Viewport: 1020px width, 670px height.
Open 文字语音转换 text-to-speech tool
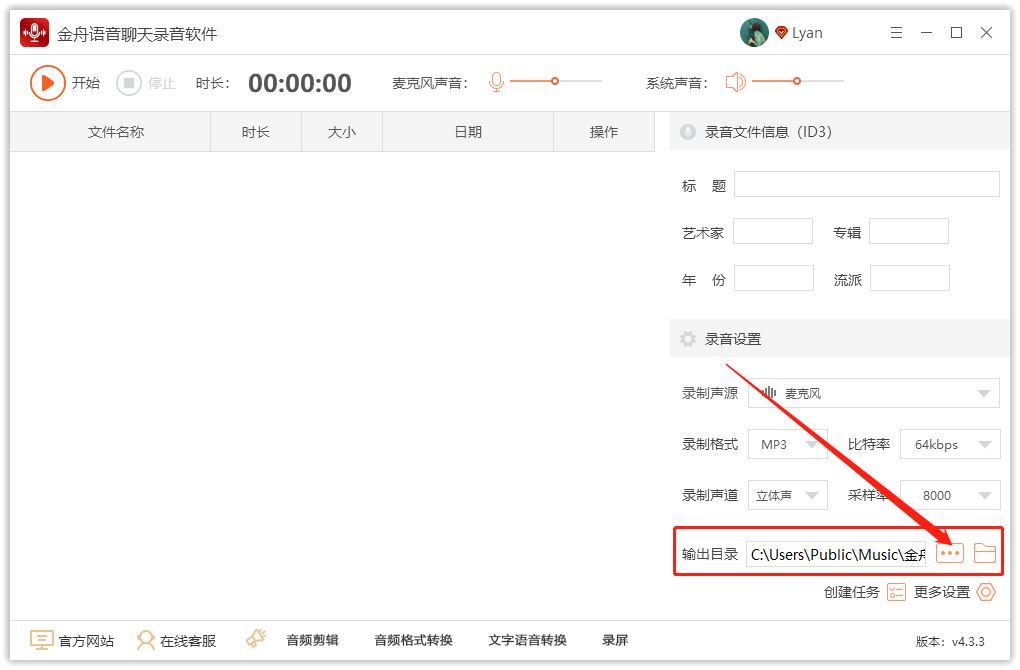(527, 640)
